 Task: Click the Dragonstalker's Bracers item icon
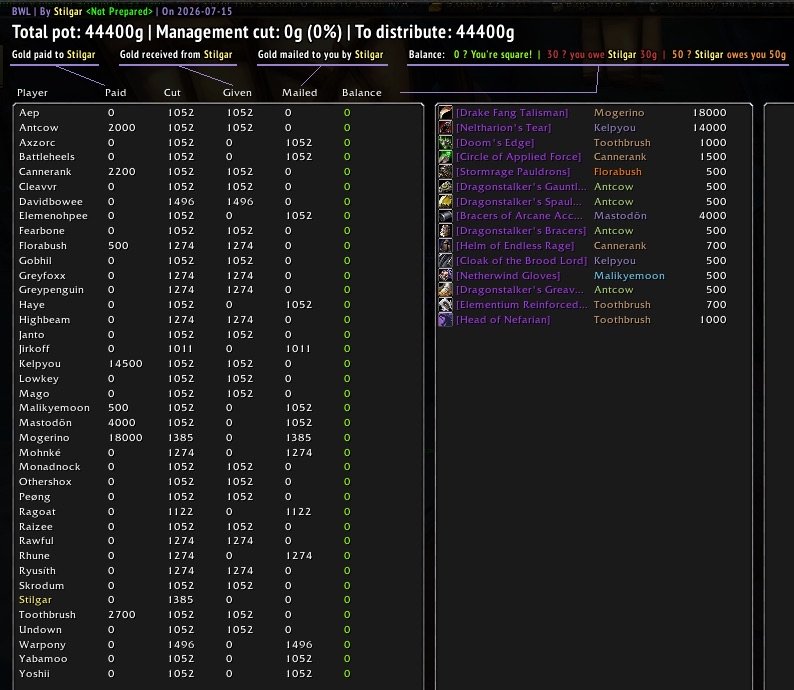pos(446,231)
